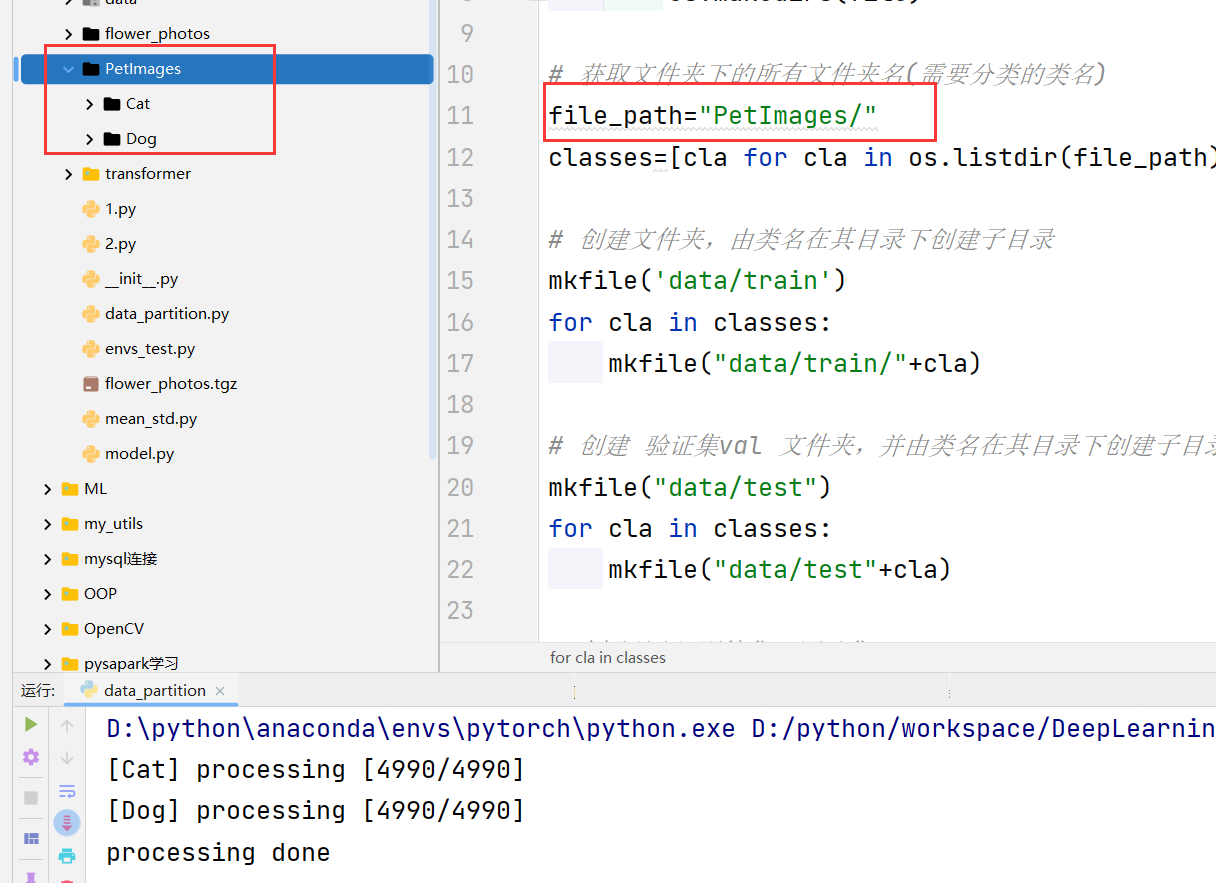The height and width of the screenshot is (883, 1216).
Task: Expand the Dog folder
Action: pos(90,139)
